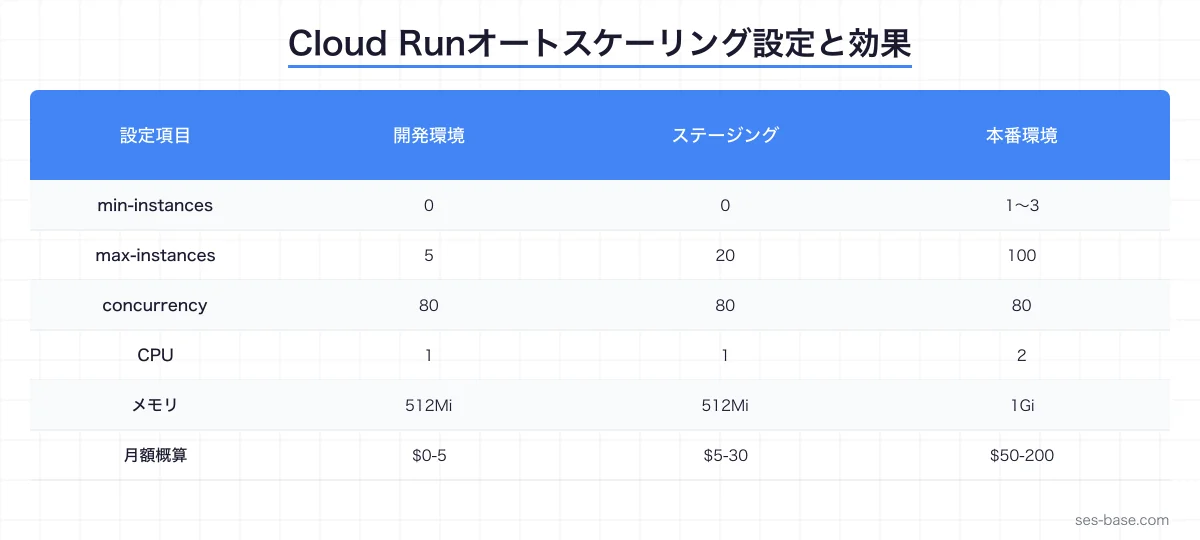Click the CPU value for ステージング

point(725,355)
